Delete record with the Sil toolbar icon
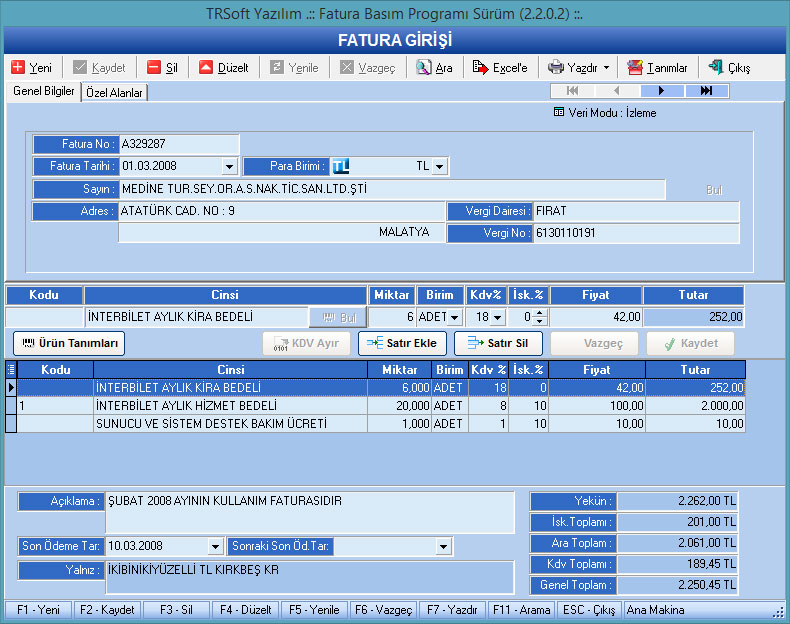This screenshot has width=790, height=624. pos(154,67)
